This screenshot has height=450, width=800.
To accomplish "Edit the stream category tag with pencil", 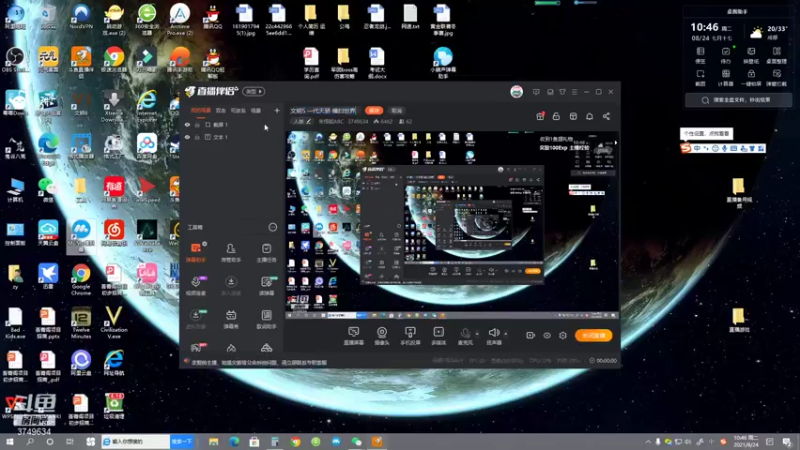I will point(301,121).
